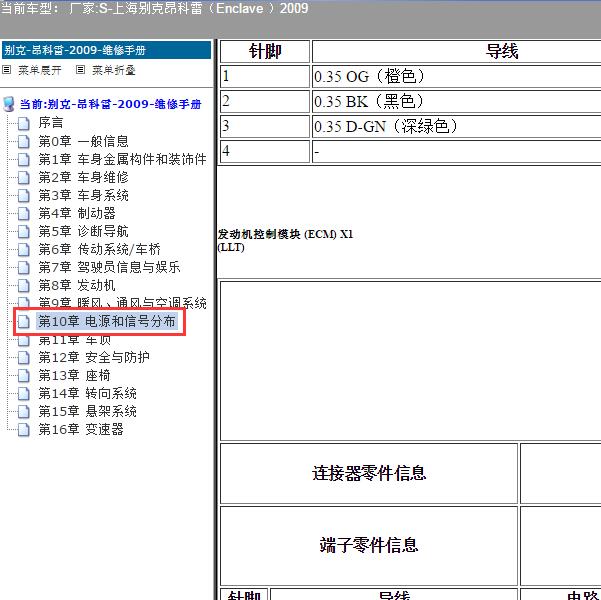Open 第3章 车身系统
Viewport: 601px width, 600px height.
point(83,195)
